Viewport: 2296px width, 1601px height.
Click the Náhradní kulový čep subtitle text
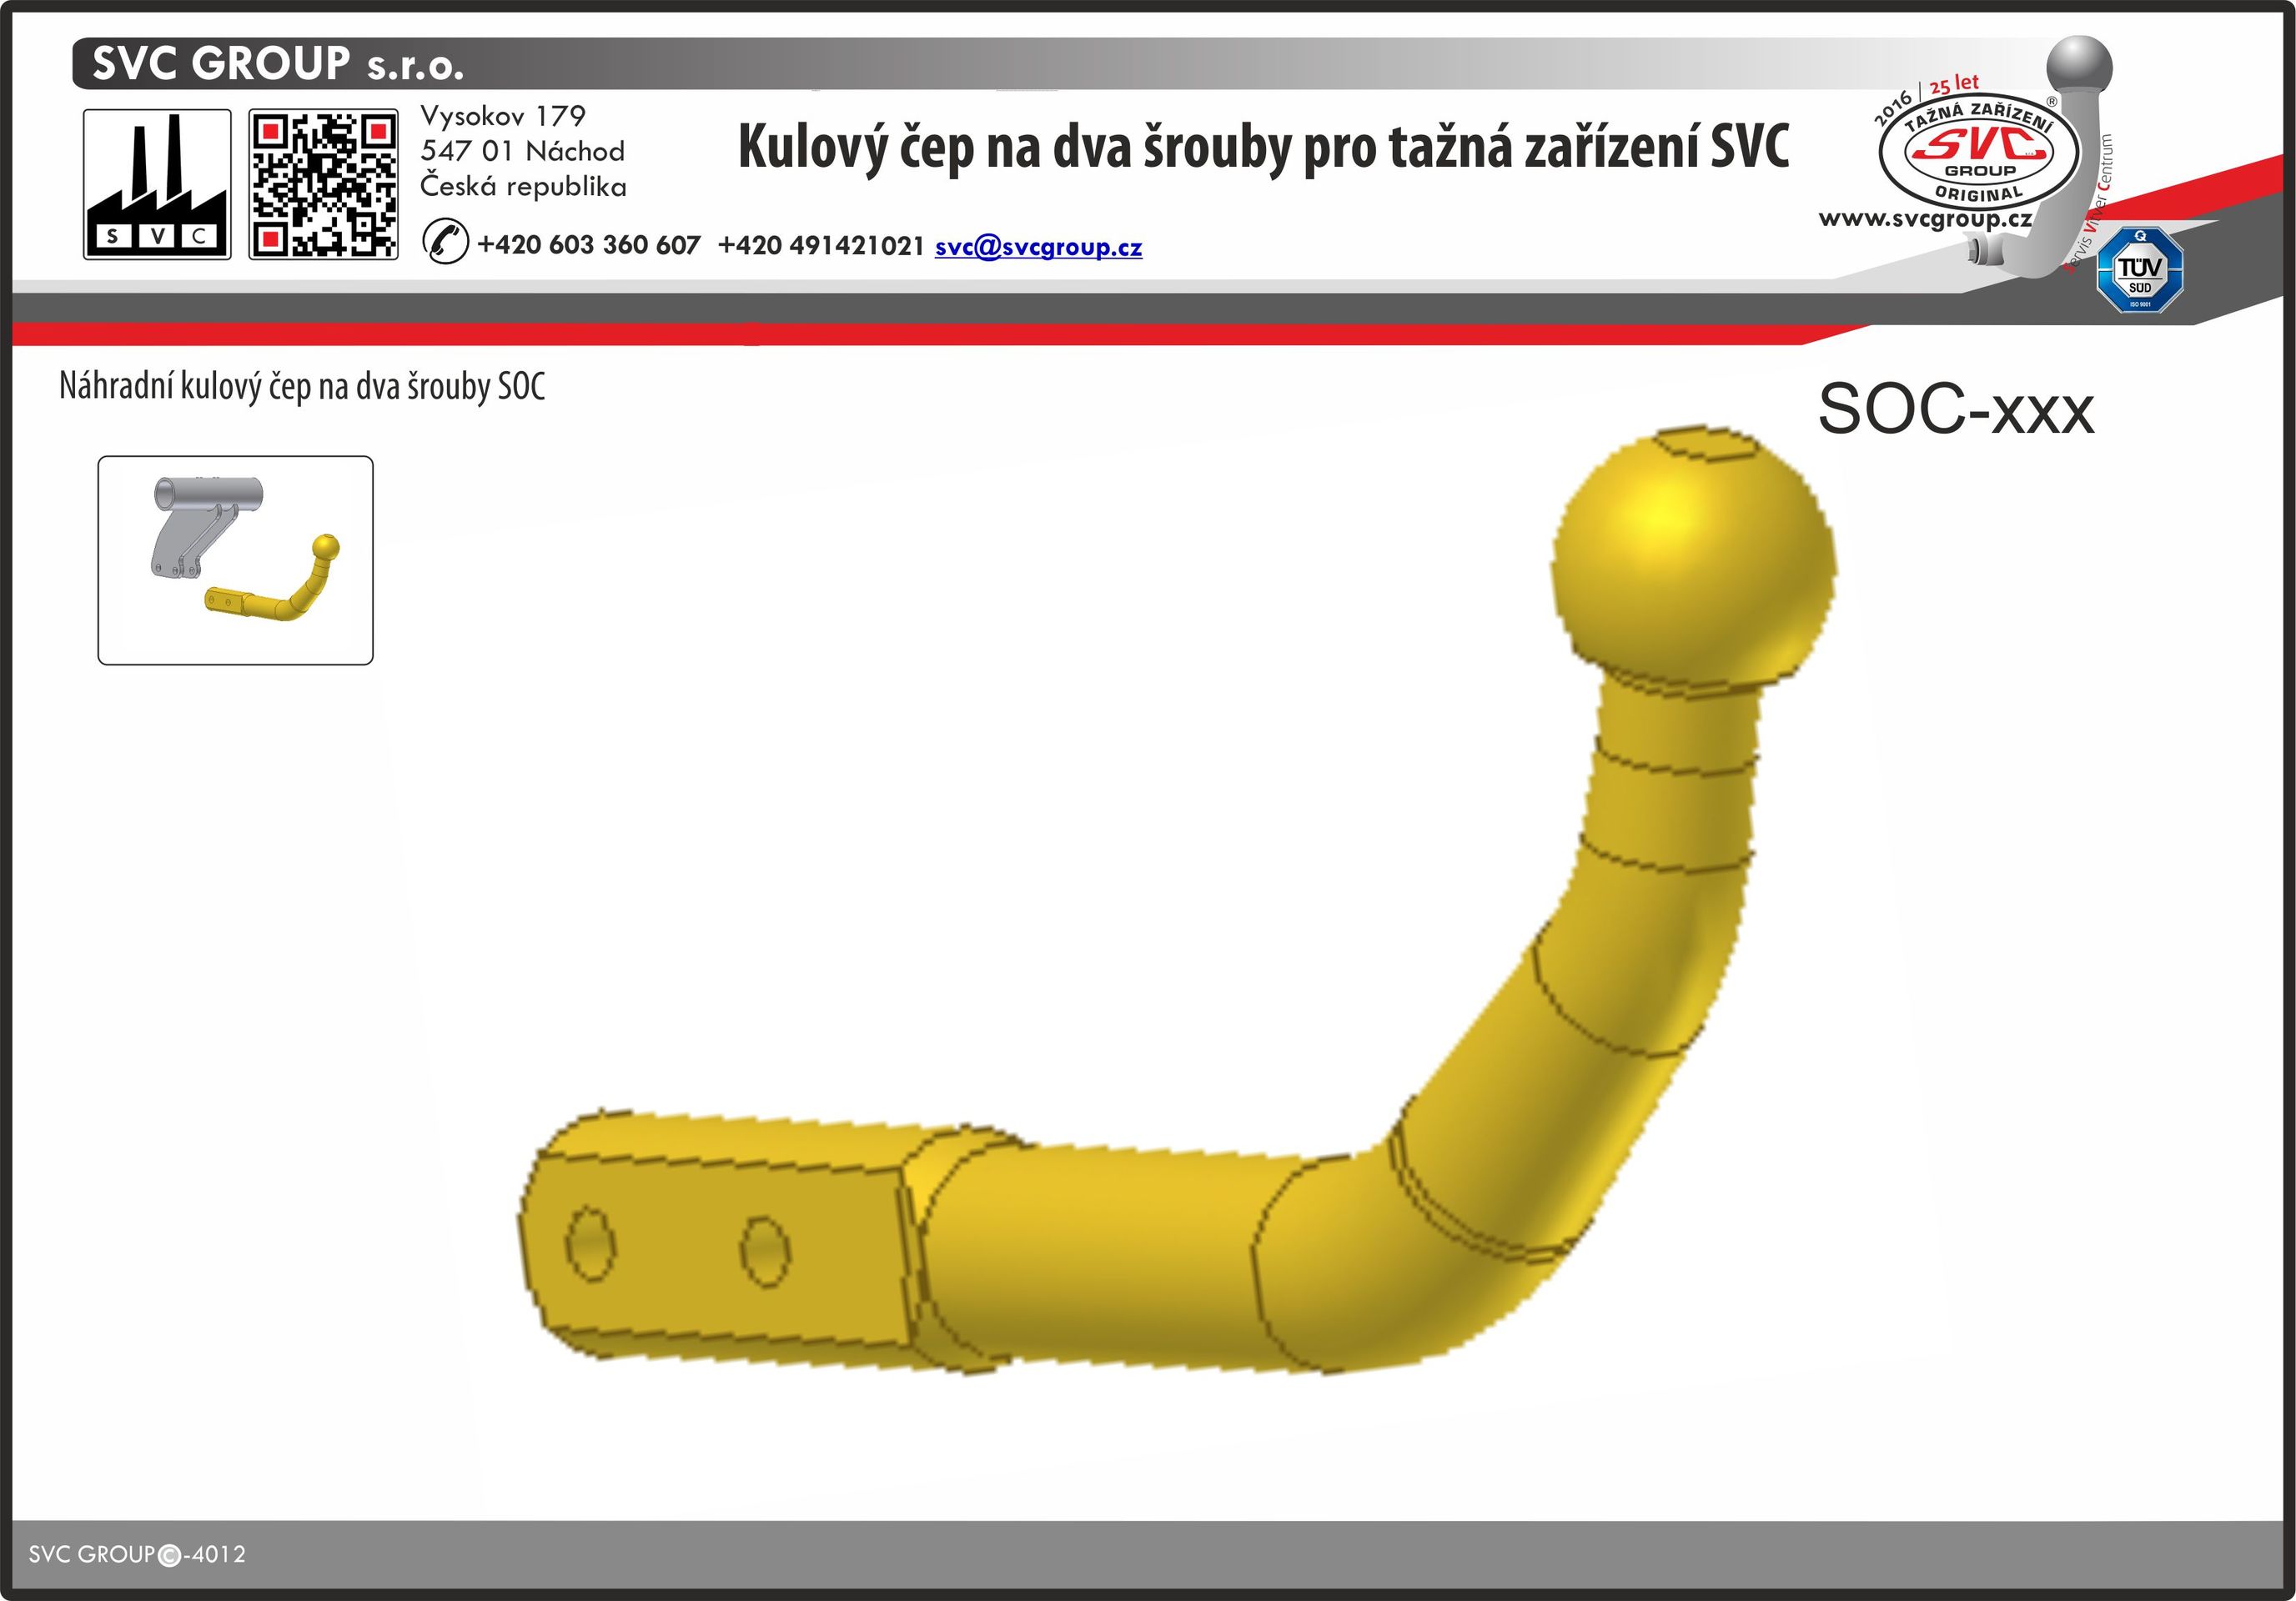302,387
